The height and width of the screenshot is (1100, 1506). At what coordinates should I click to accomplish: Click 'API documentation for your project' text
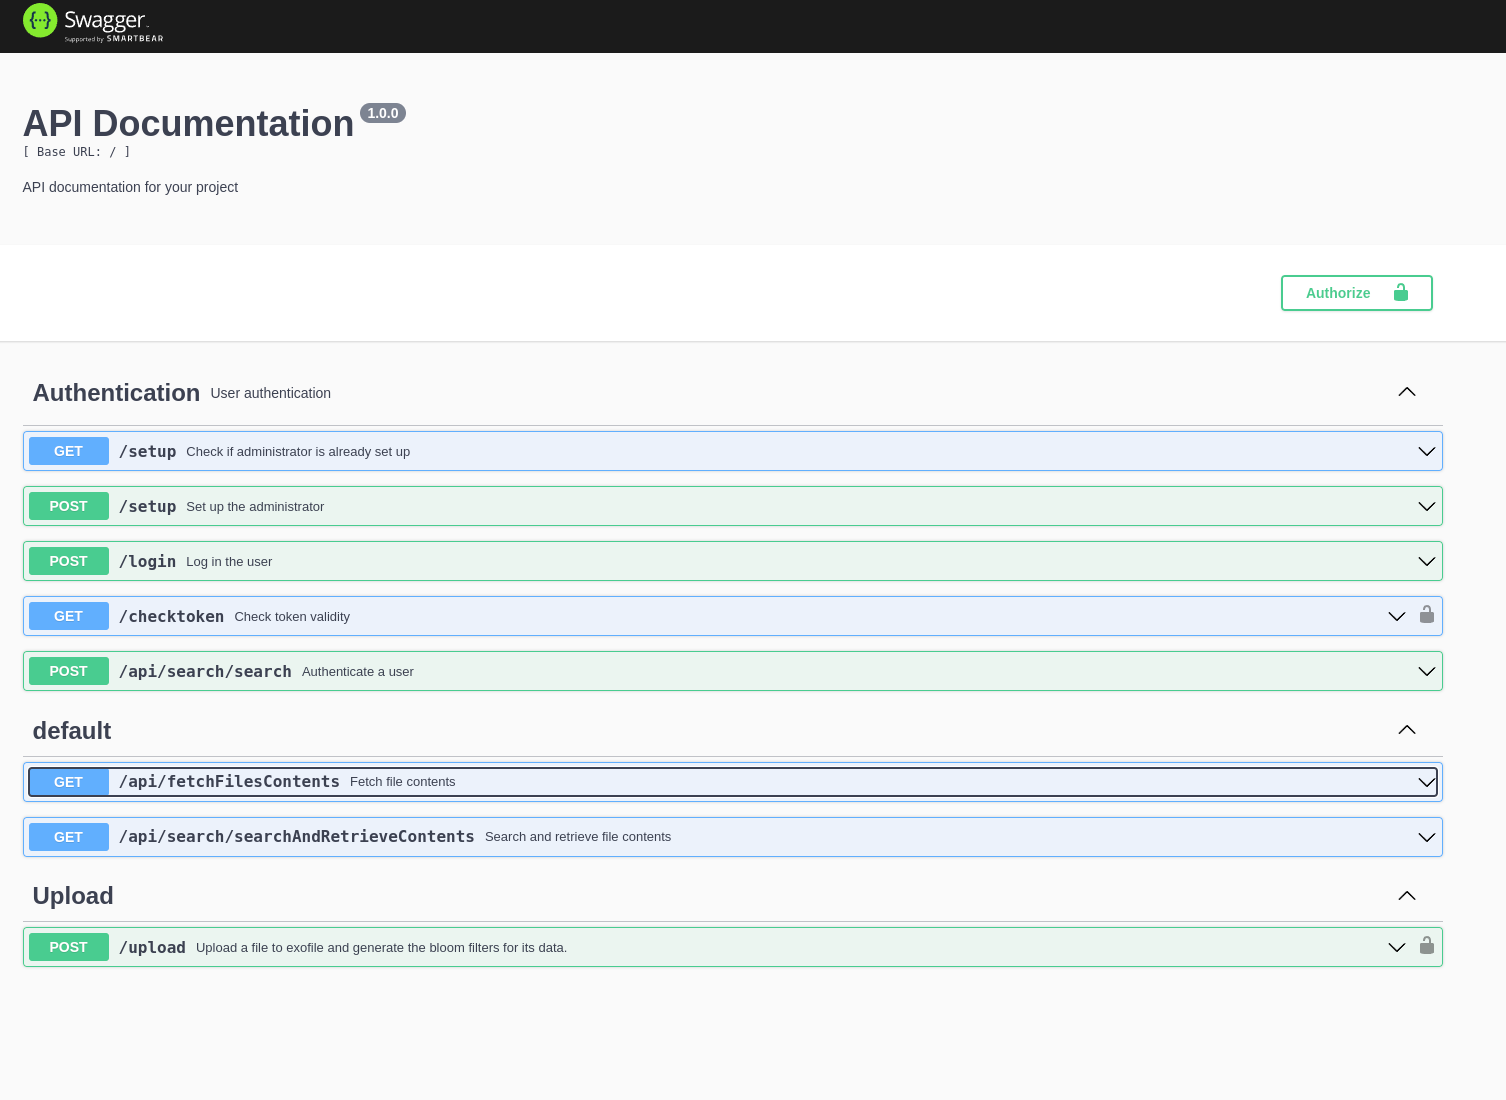coord(130,187)
